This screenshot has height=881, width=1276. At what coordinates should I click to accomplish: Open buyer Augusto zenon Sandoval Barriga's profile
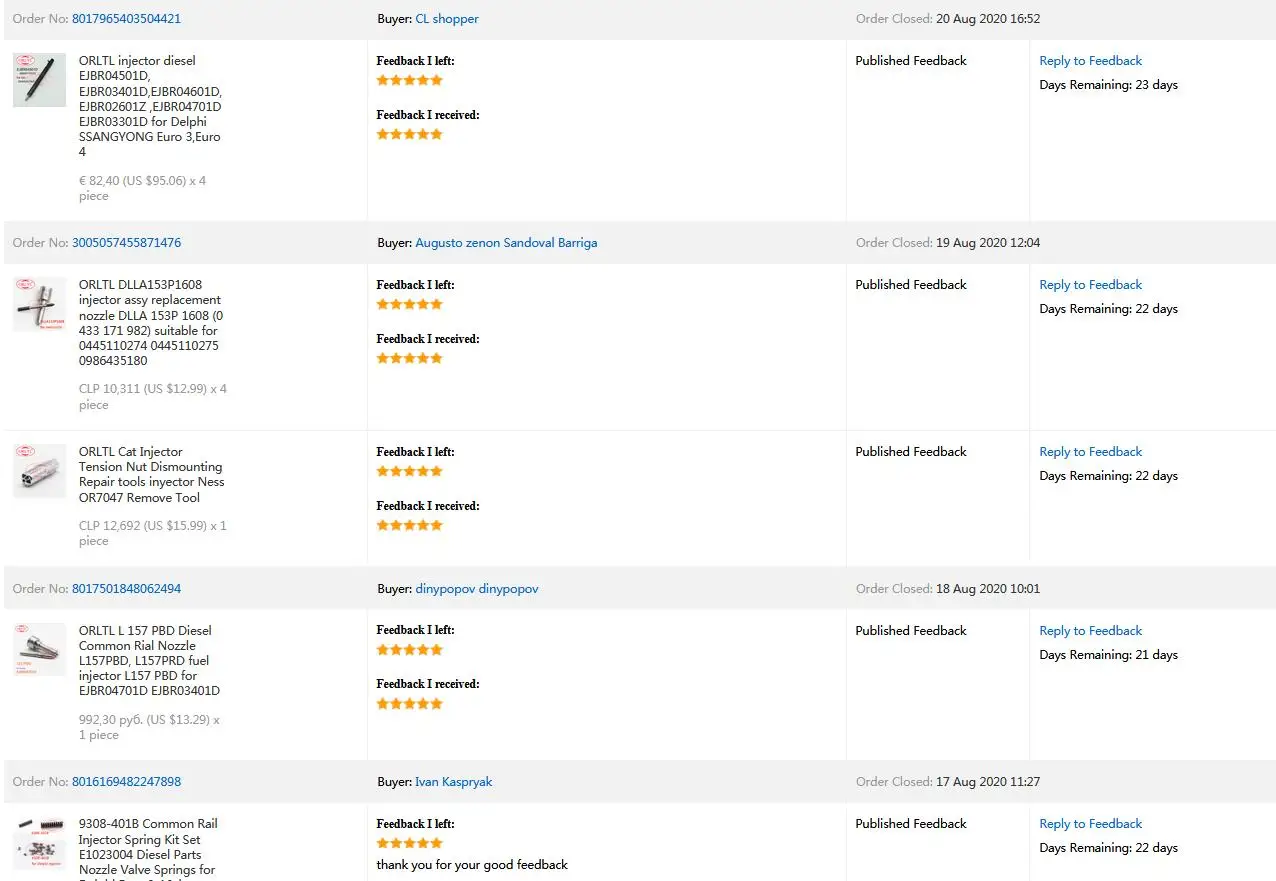point(506,243)
